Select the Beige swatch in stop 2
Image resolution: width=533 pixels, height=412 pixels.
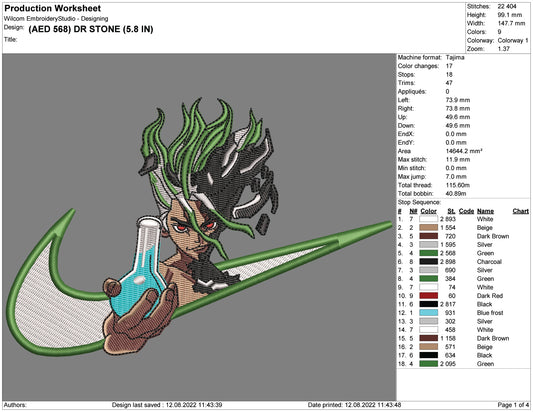[428, 227]
